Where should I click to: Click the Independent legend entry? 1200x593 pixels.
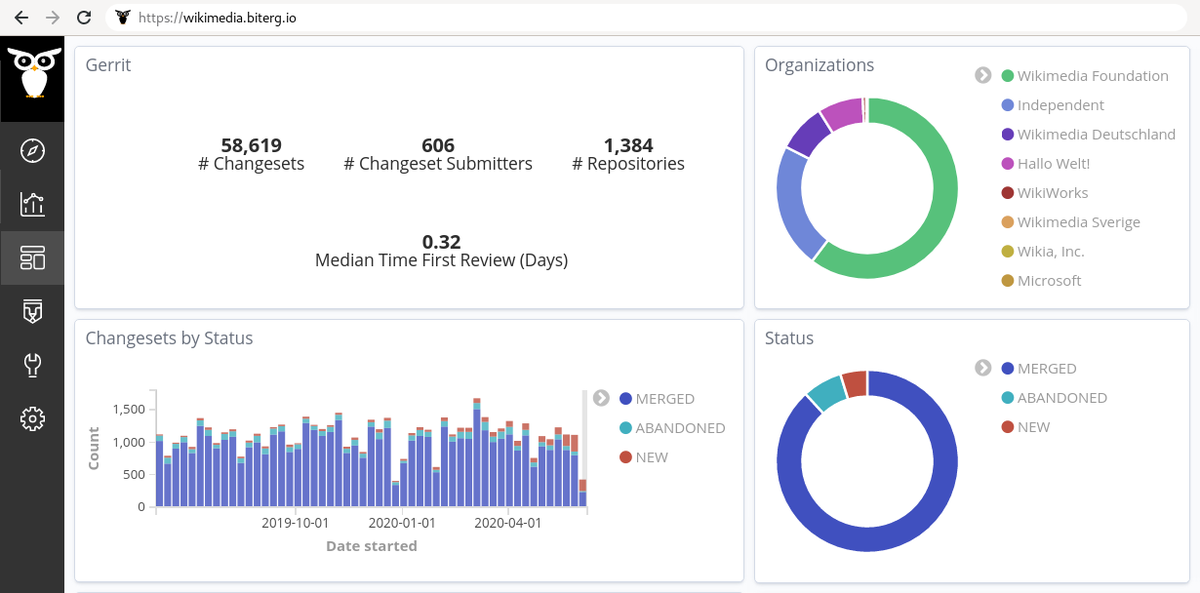[x=1060, y=105]
